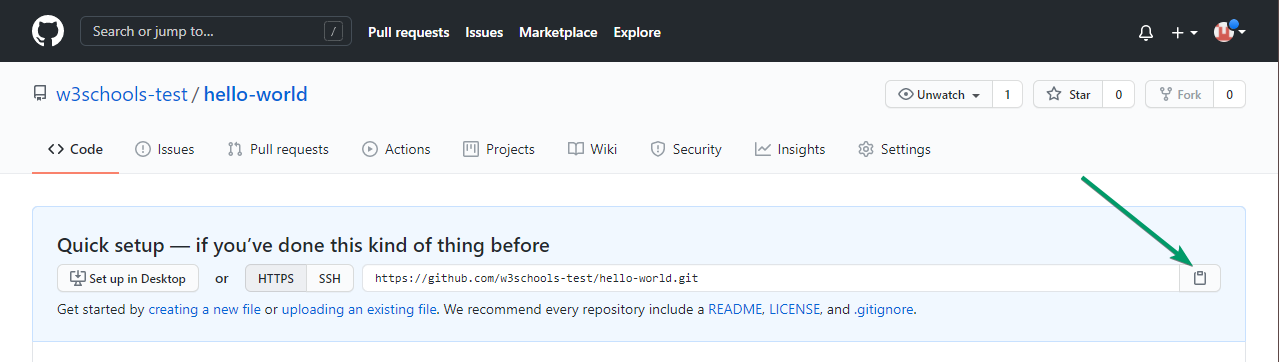Screen dimensions: 1279x362
Task: View the forks count next to Fork
Action: tap(1229, 95)
